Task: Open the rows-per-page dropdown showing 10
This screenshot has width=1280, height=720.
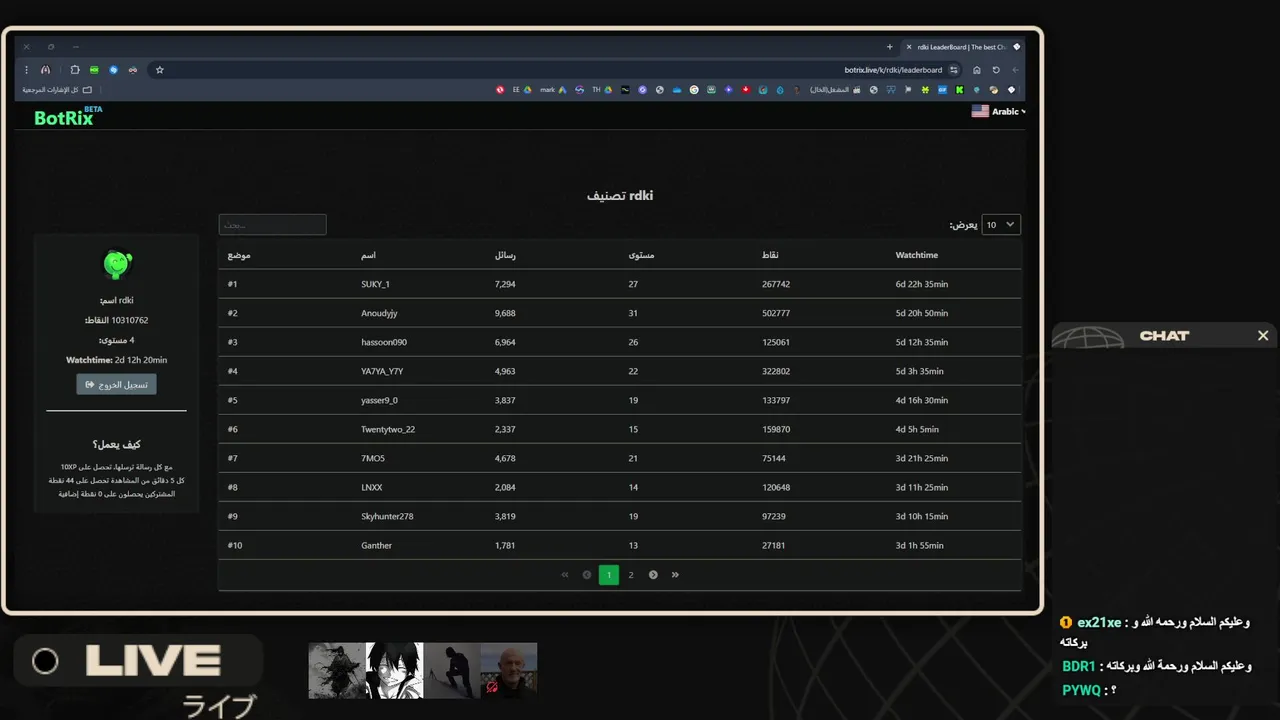Action: [1001, 225]
